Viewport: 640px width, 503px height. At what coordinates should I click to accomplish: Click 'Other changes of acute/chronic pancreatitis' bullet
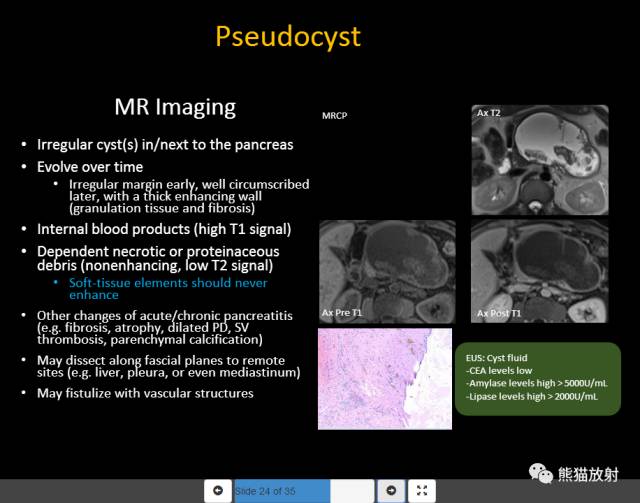tap(164, 327)
